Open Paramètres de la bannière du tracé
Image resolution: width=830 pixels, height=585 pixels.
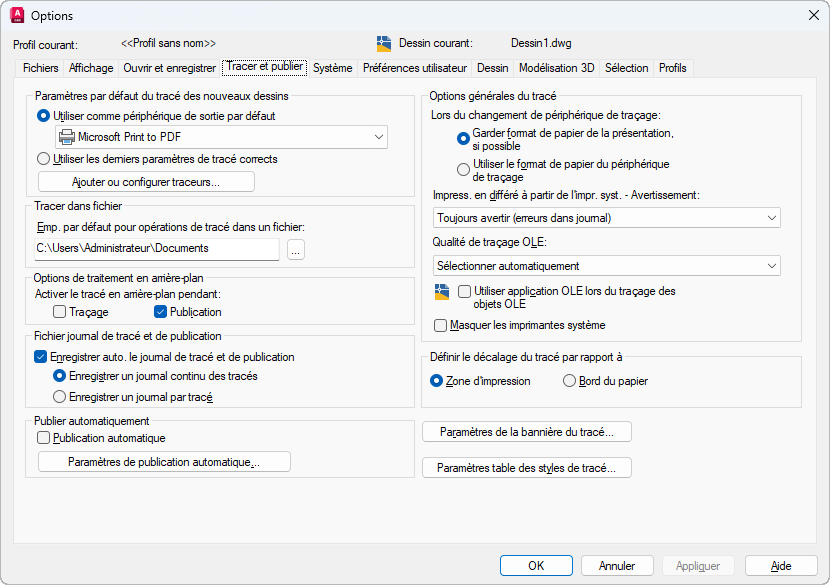[x=527, y=432]
